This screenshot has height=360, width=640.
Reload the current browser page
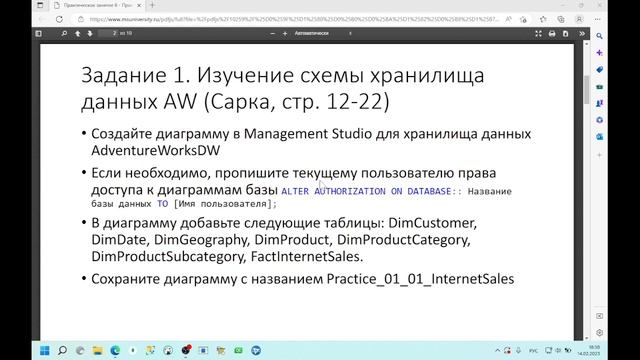[x=59, y=19]
